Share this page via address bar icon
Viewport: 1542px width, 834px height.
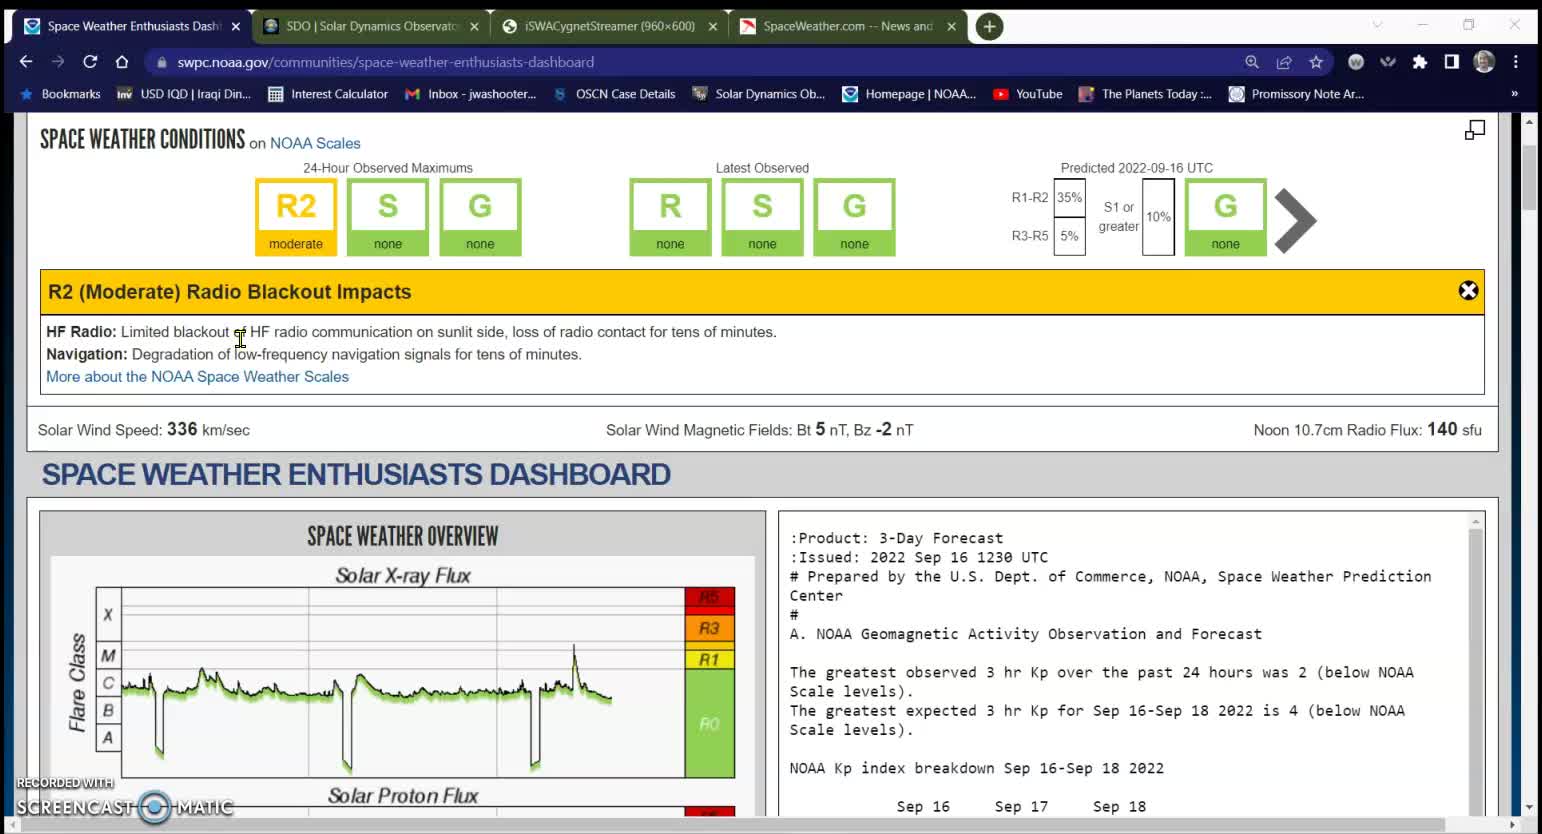(x=1284, y=62)
